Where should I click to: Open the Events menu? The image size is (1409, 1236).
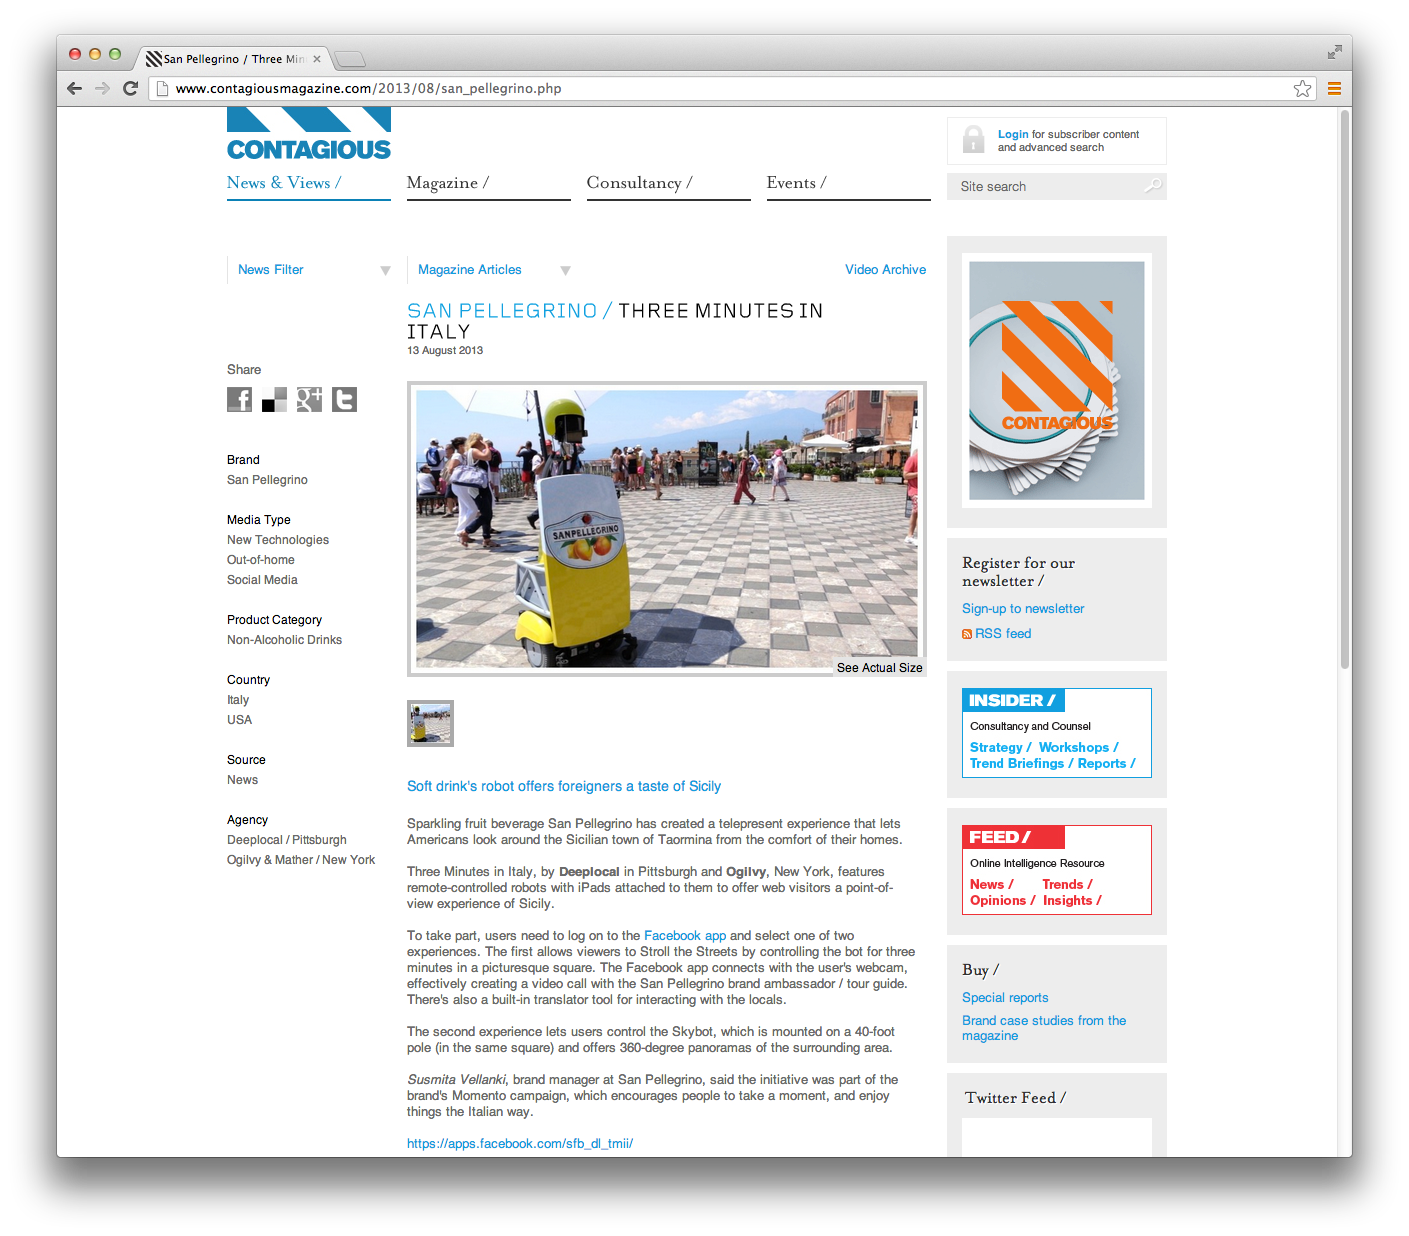coord(797,183)
